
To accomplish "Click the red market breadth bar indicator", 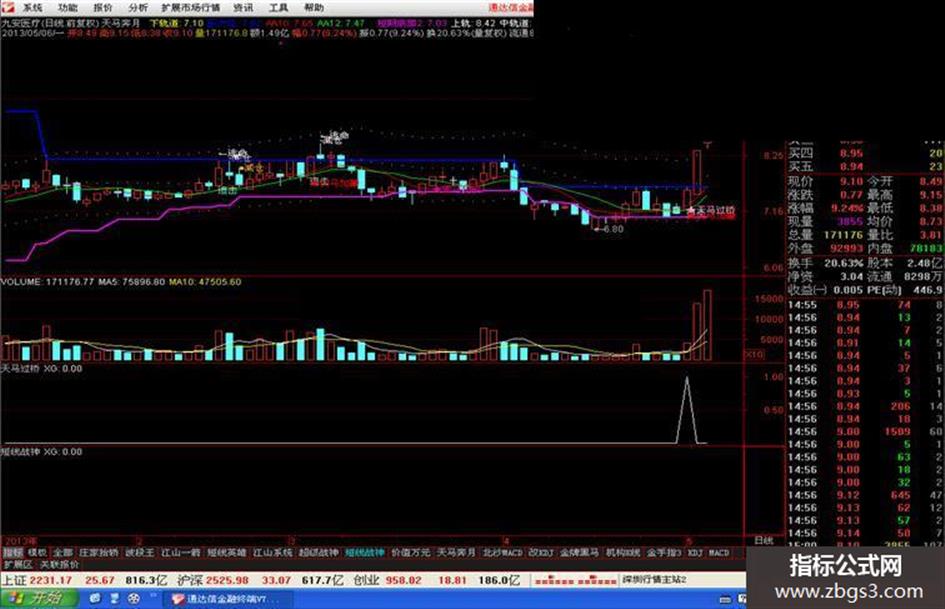I will click(576, 581).
